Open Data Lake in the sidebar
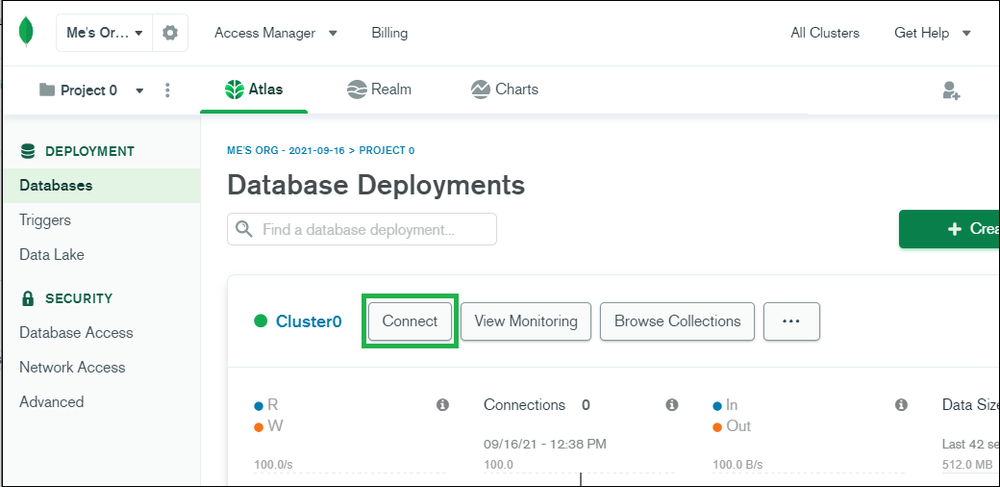Image resolution: width=1000 pixels, height=487 pixels. coord(52,254)
